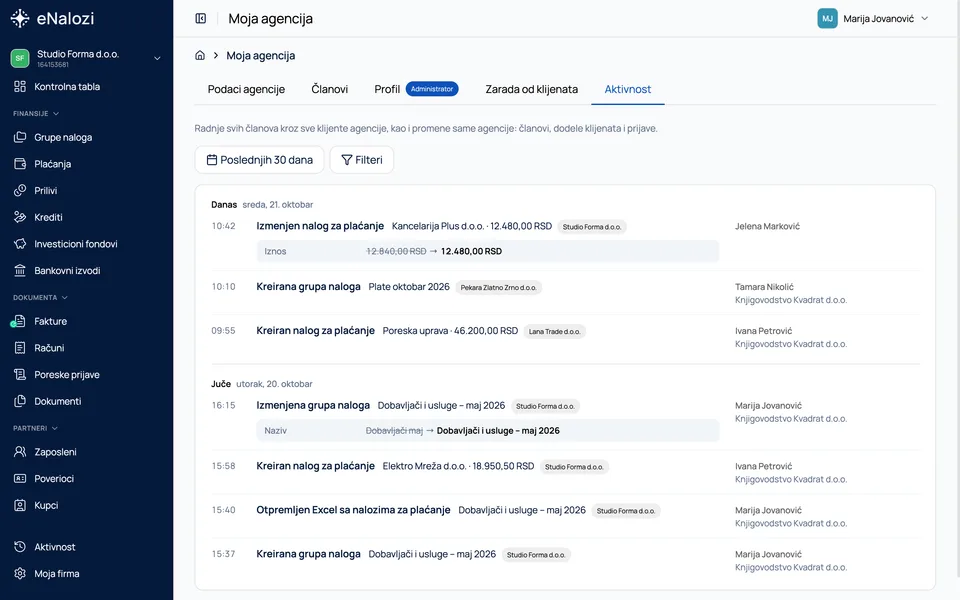Open Poreske prijave icon in sidebar
This screenshot has height=600, width=960.
tap(20, 374)
